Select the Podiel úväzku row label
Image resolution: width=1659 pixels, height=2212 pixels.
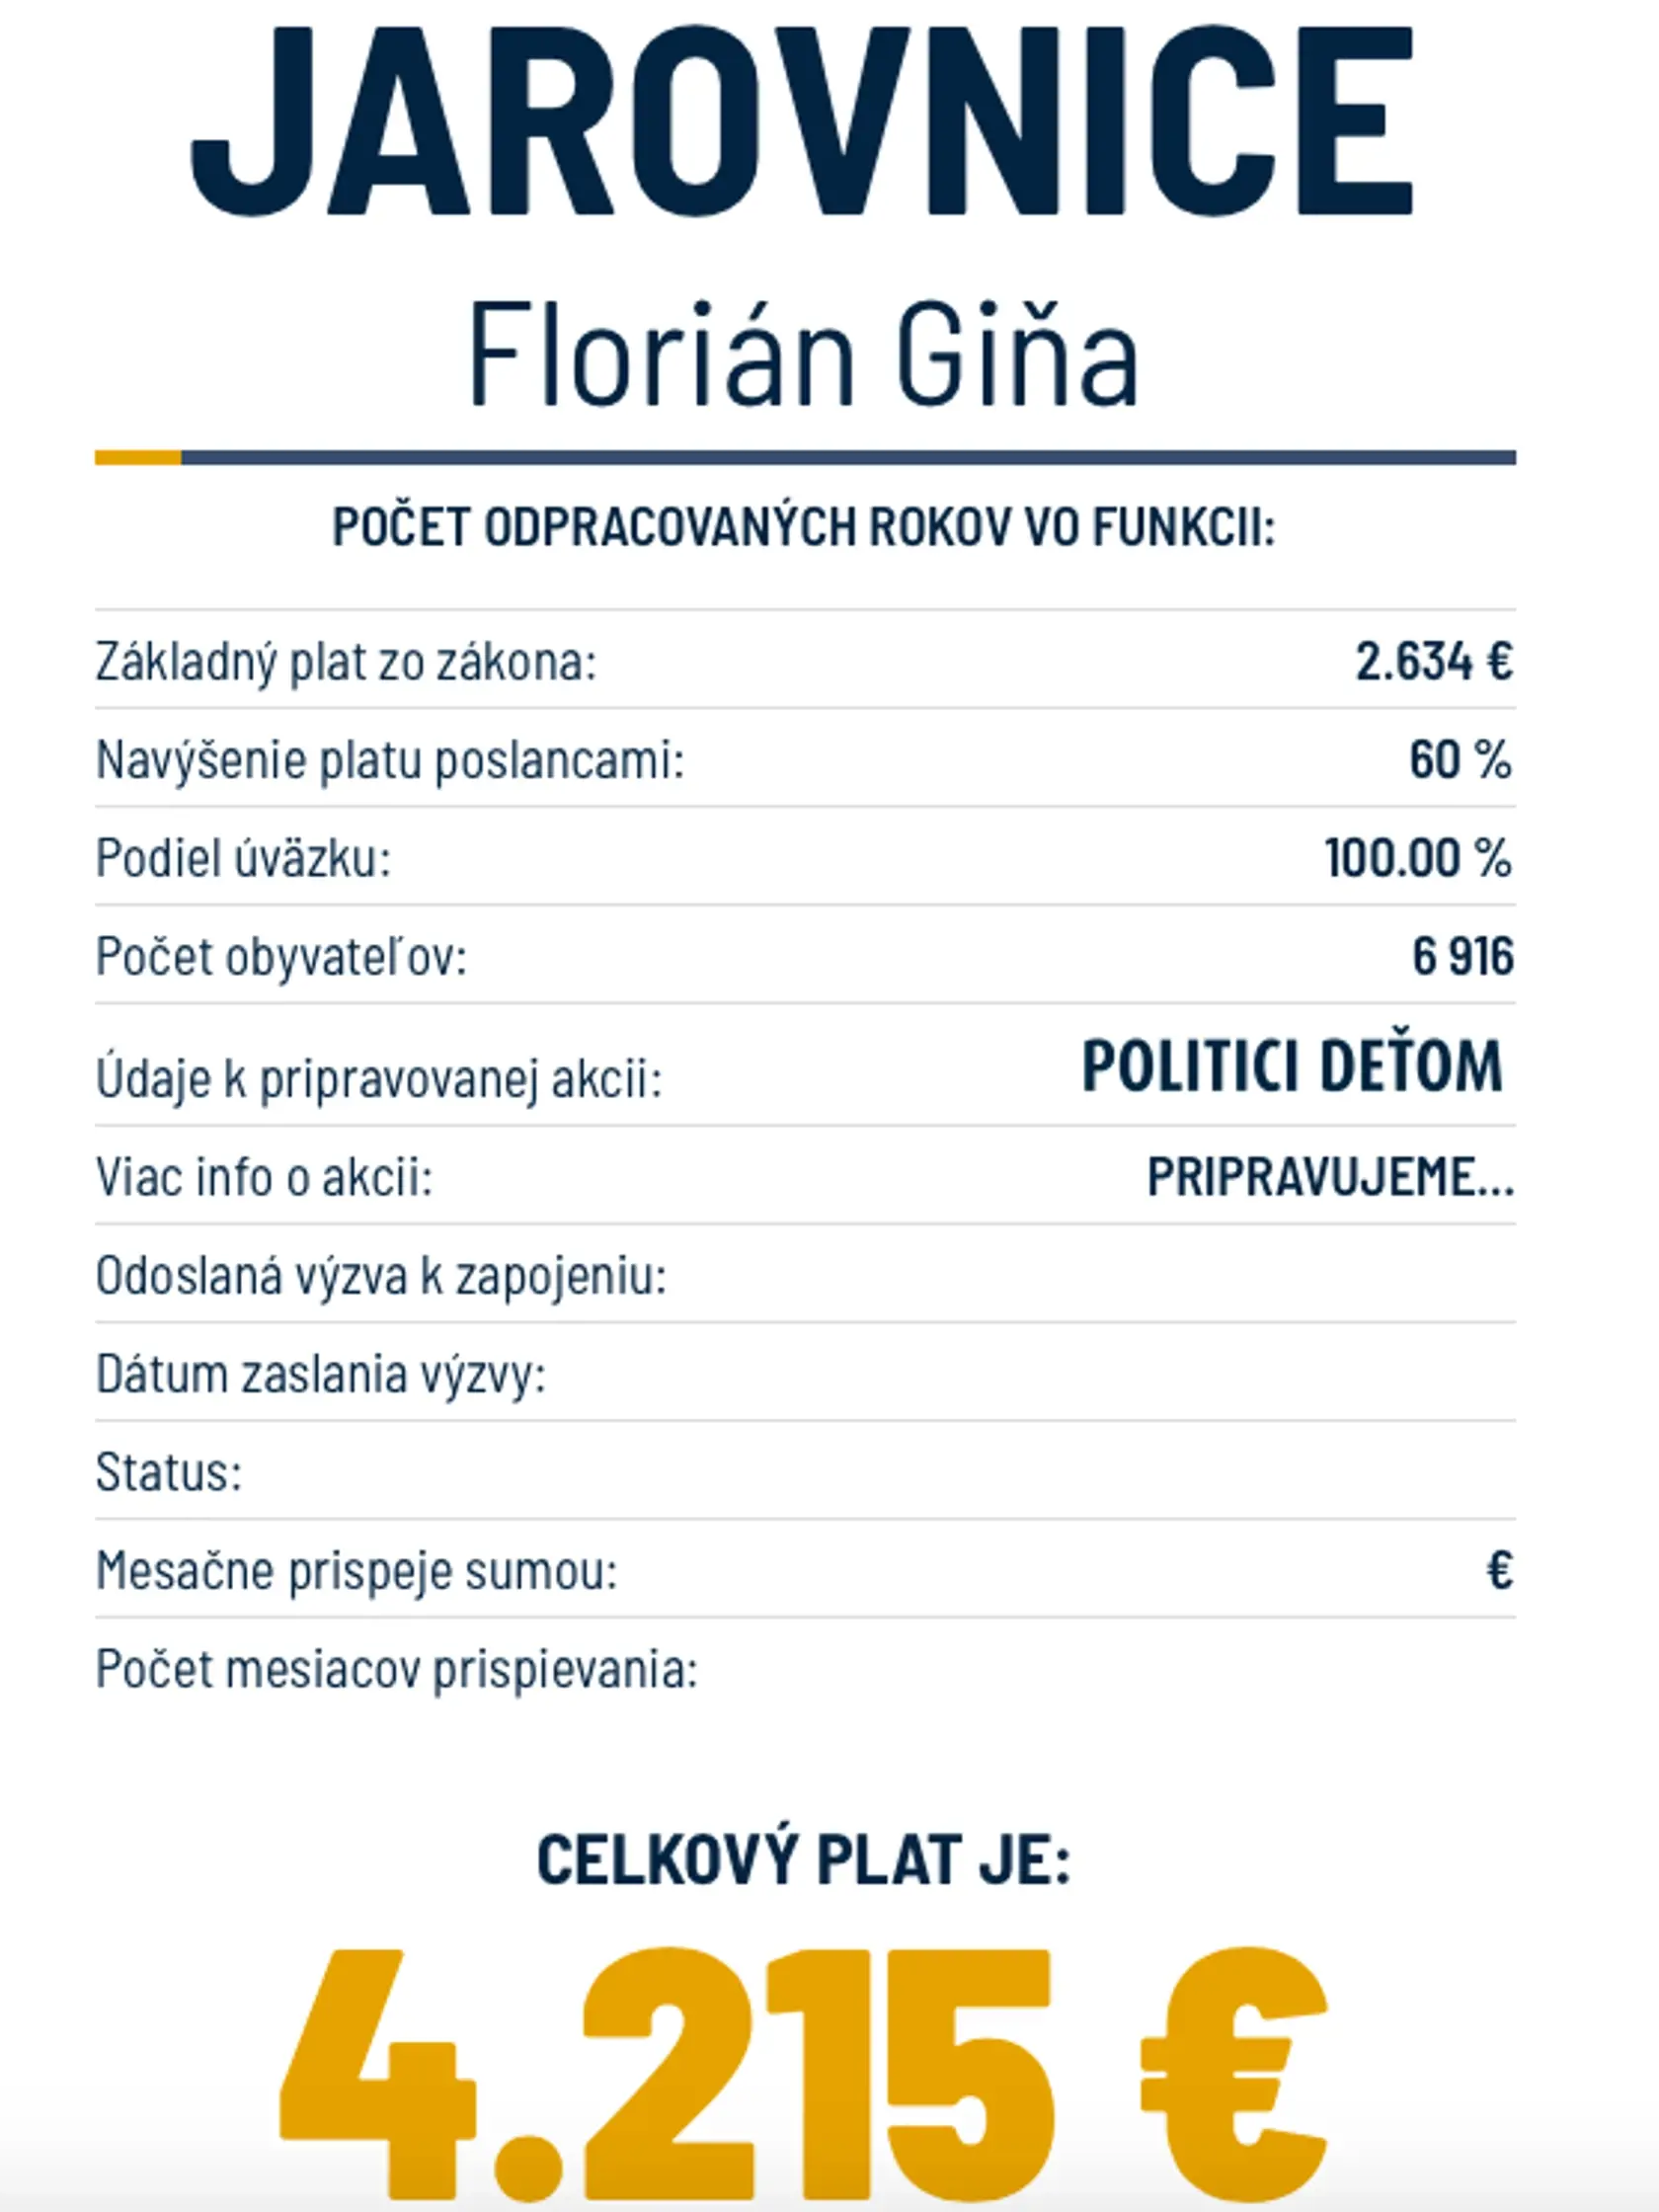coord(243,858)
